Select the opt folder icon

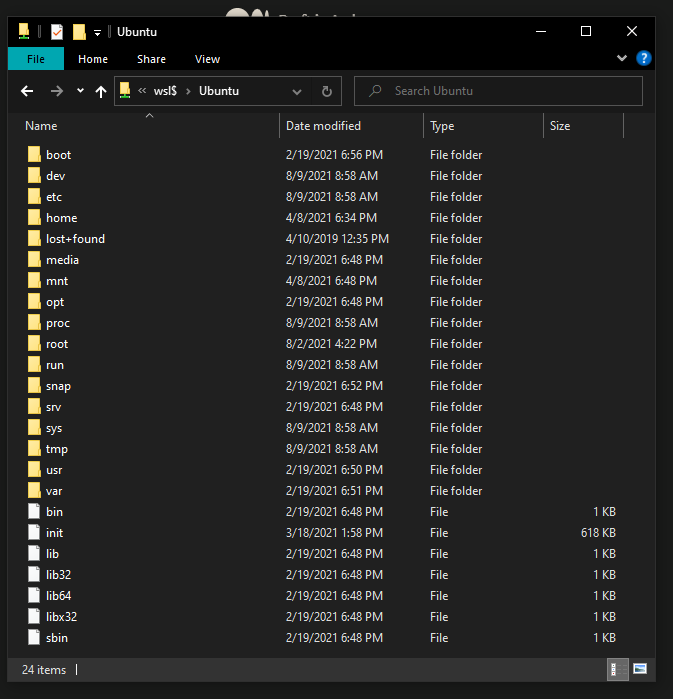pos(34,301)
